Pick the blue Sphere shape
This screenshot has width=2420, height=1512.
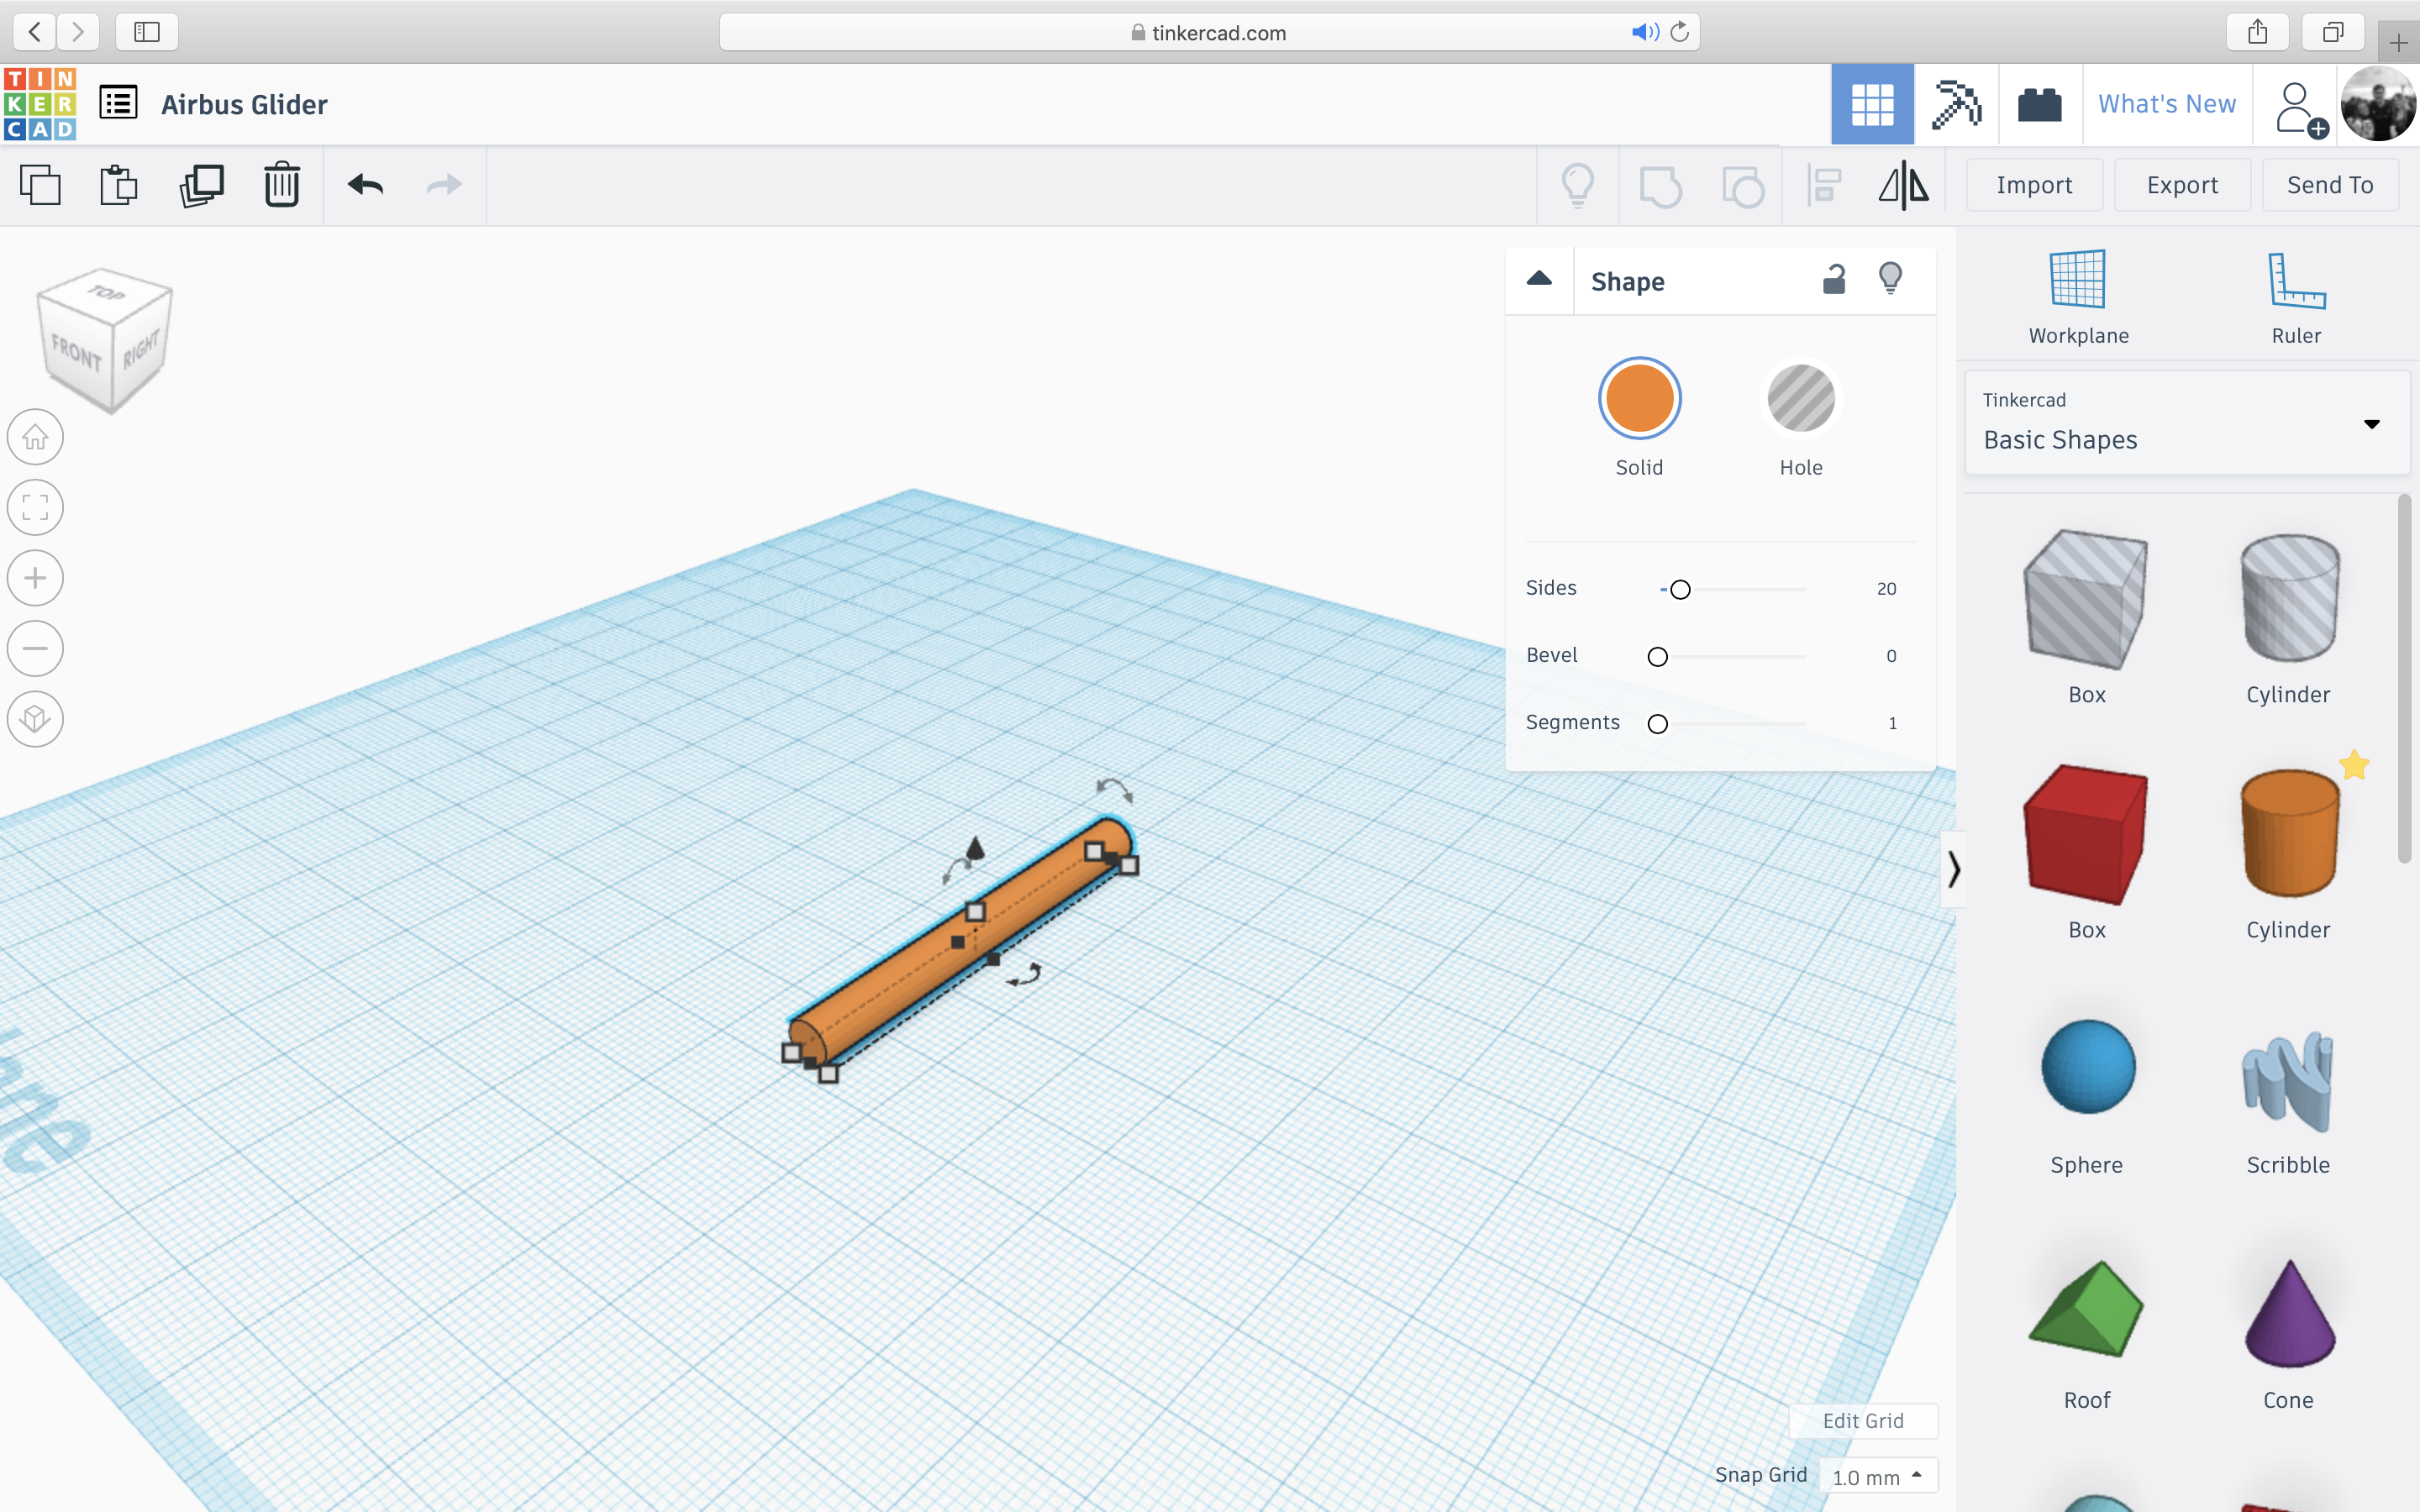click(x=2087, y=1067)
